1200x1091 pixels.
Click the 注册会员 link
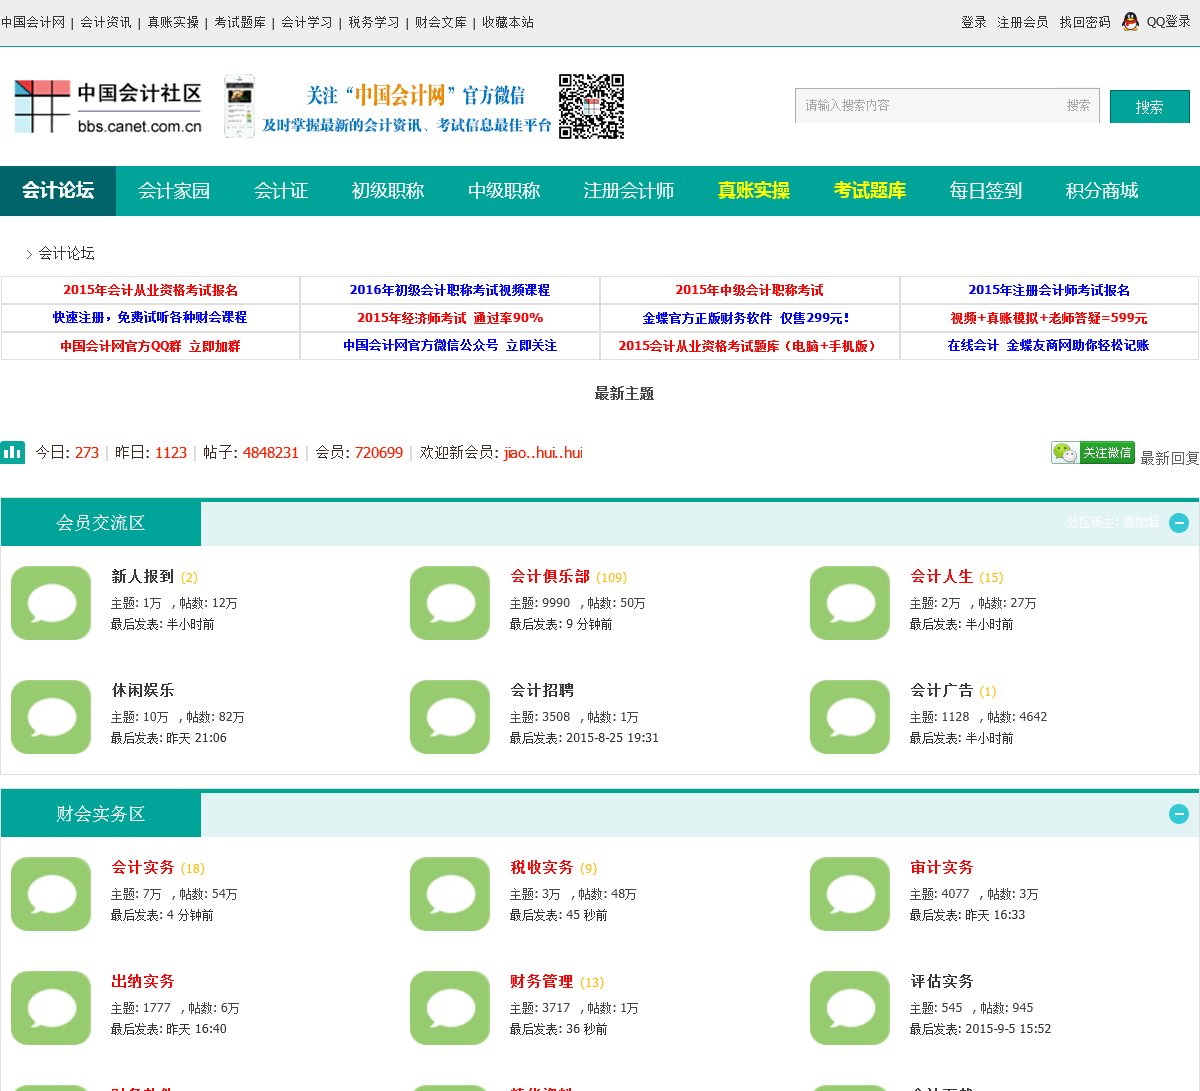click(x=1023, y=22)
